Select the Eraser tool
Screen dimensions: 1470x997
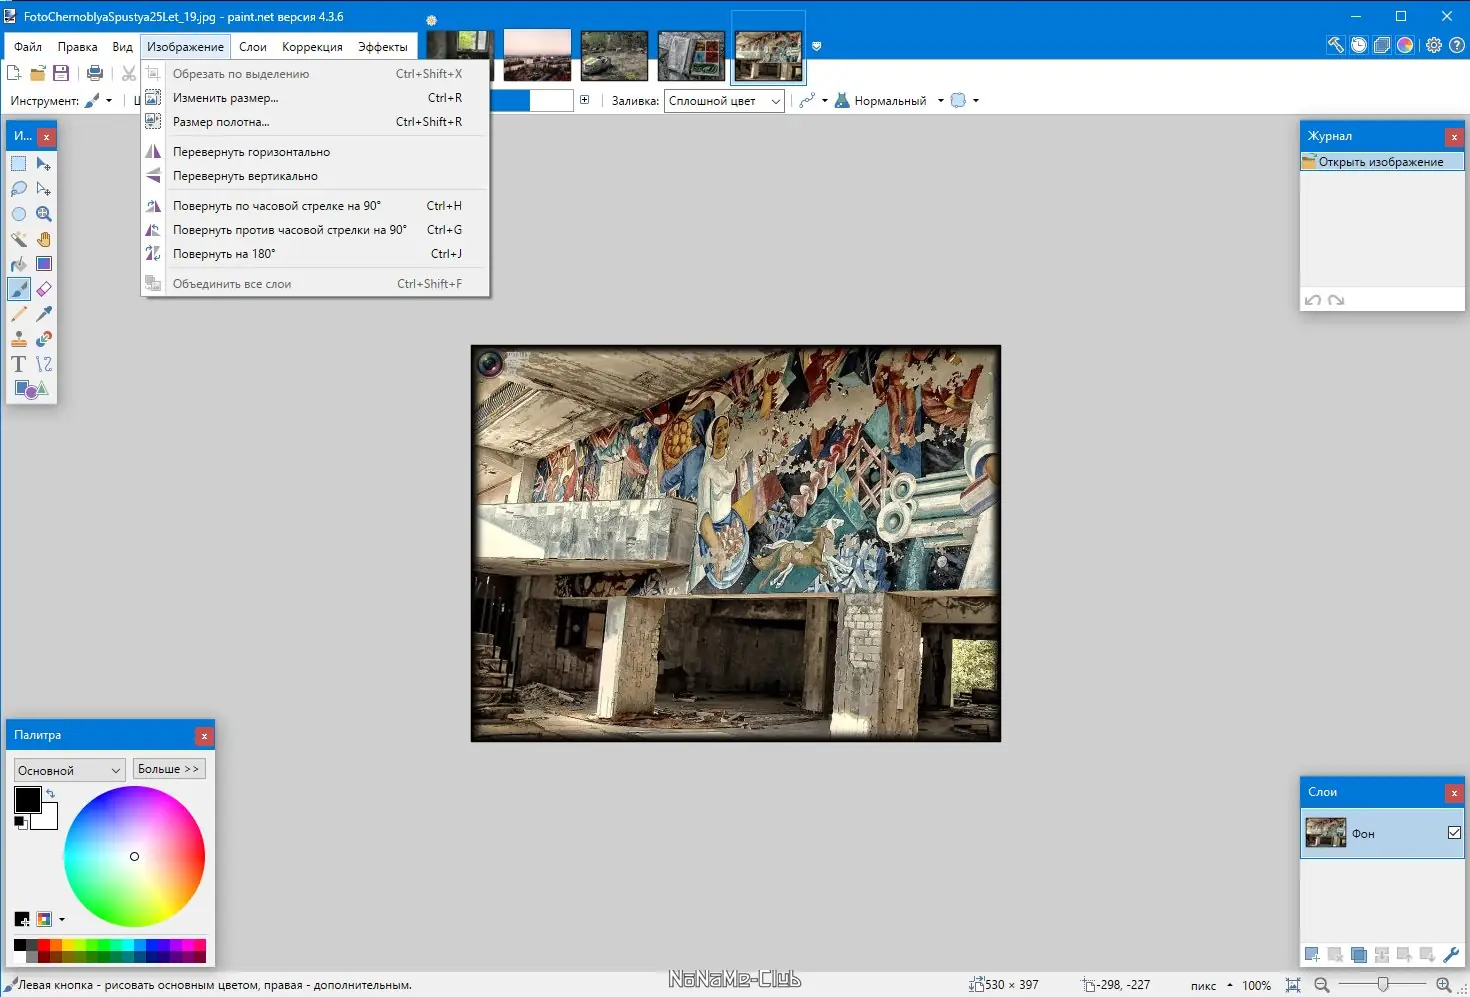click(44, 289)
